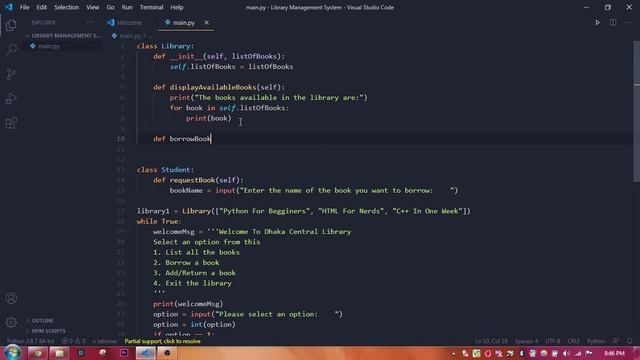Open the Accounts menu icon
640x360 pixels.
(11, 298)
